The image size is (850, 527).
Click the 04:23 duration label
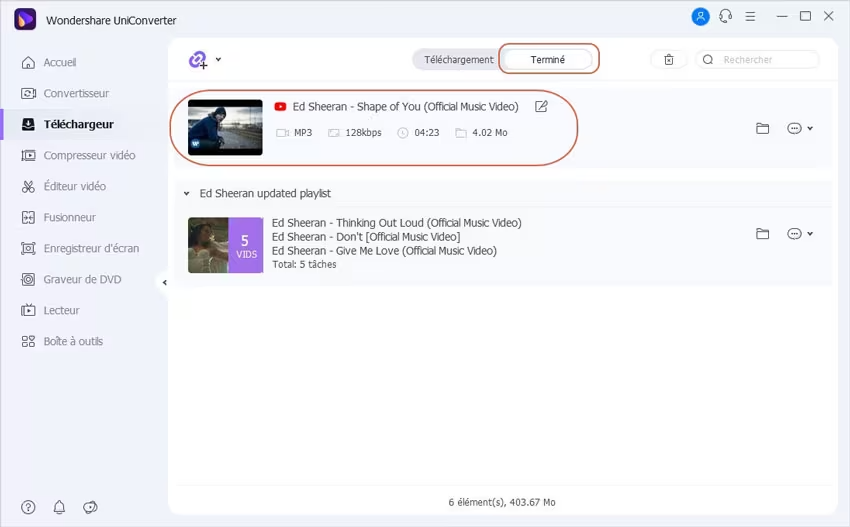(x=427, y=133)
